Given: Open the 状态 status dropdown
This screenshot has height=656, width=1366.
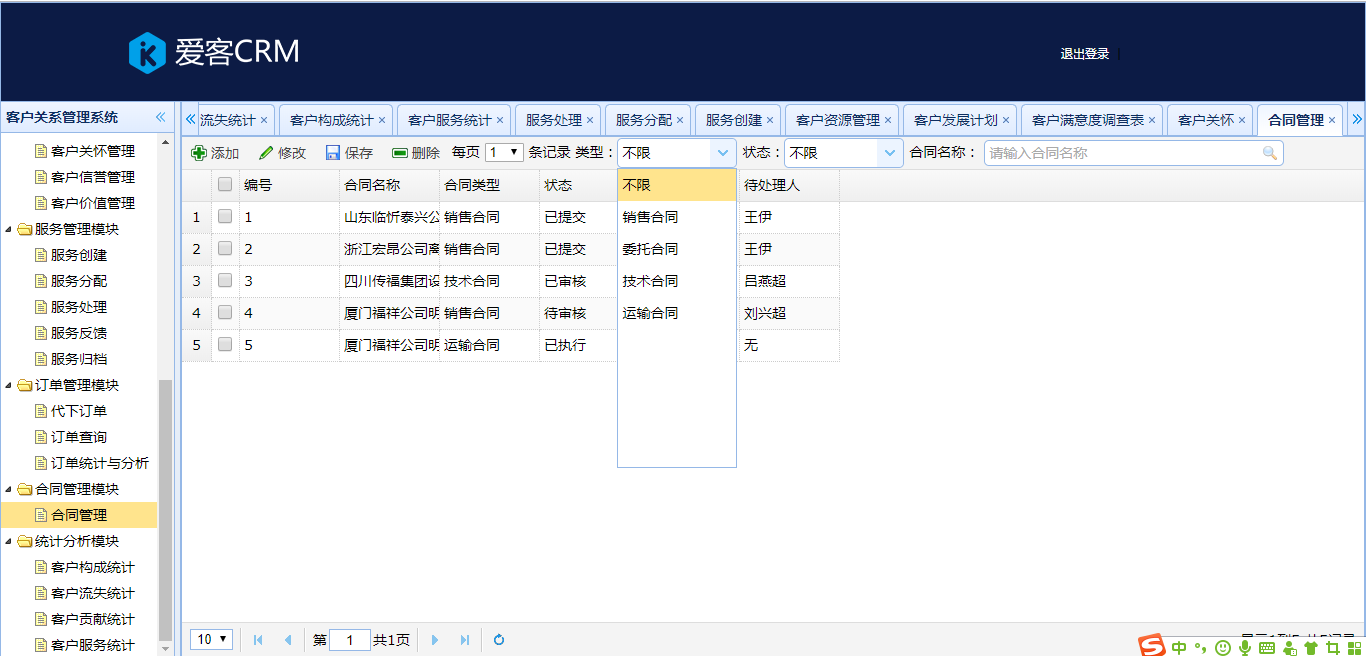Looking at the screenshot, I should [889, 153].
